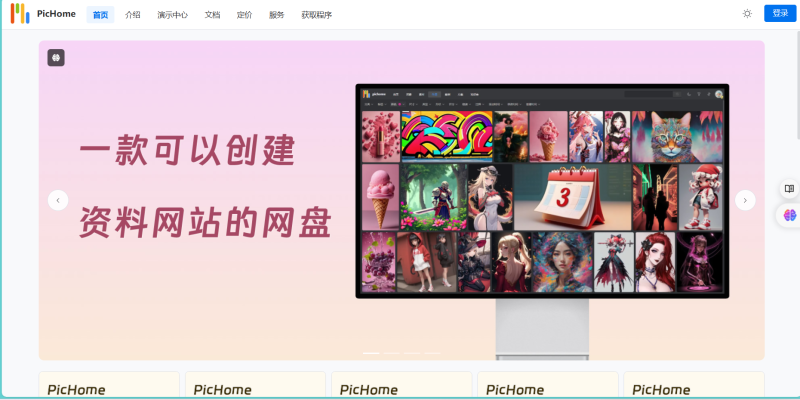
Task: Click the page vertical scrollbar
Action: 797,87
